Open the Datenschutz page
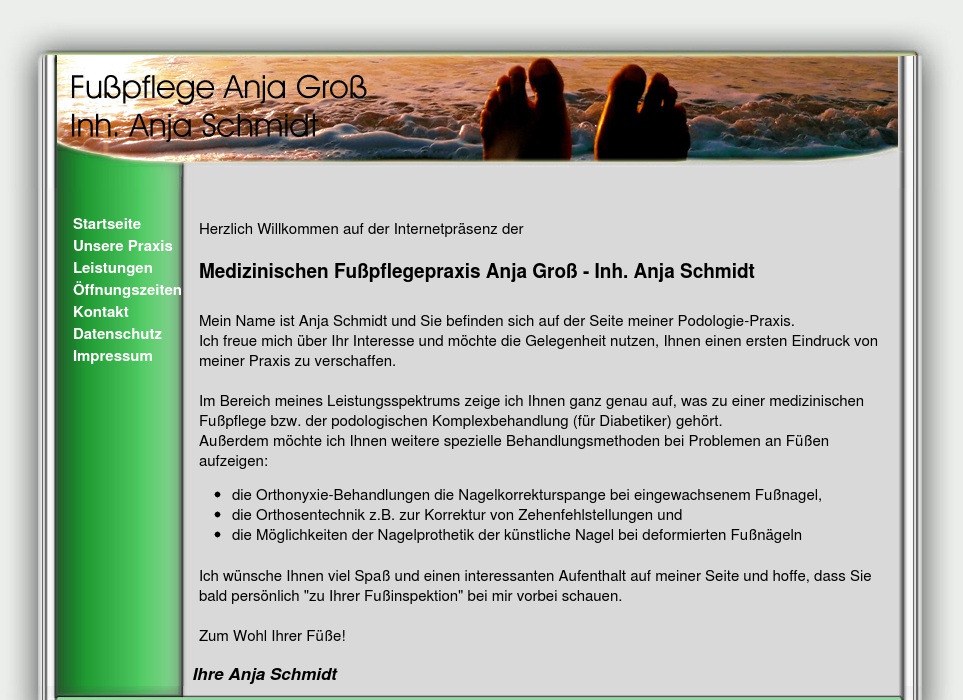The height and width of the screenshot is (700, 963). click(x=117, y=333)
